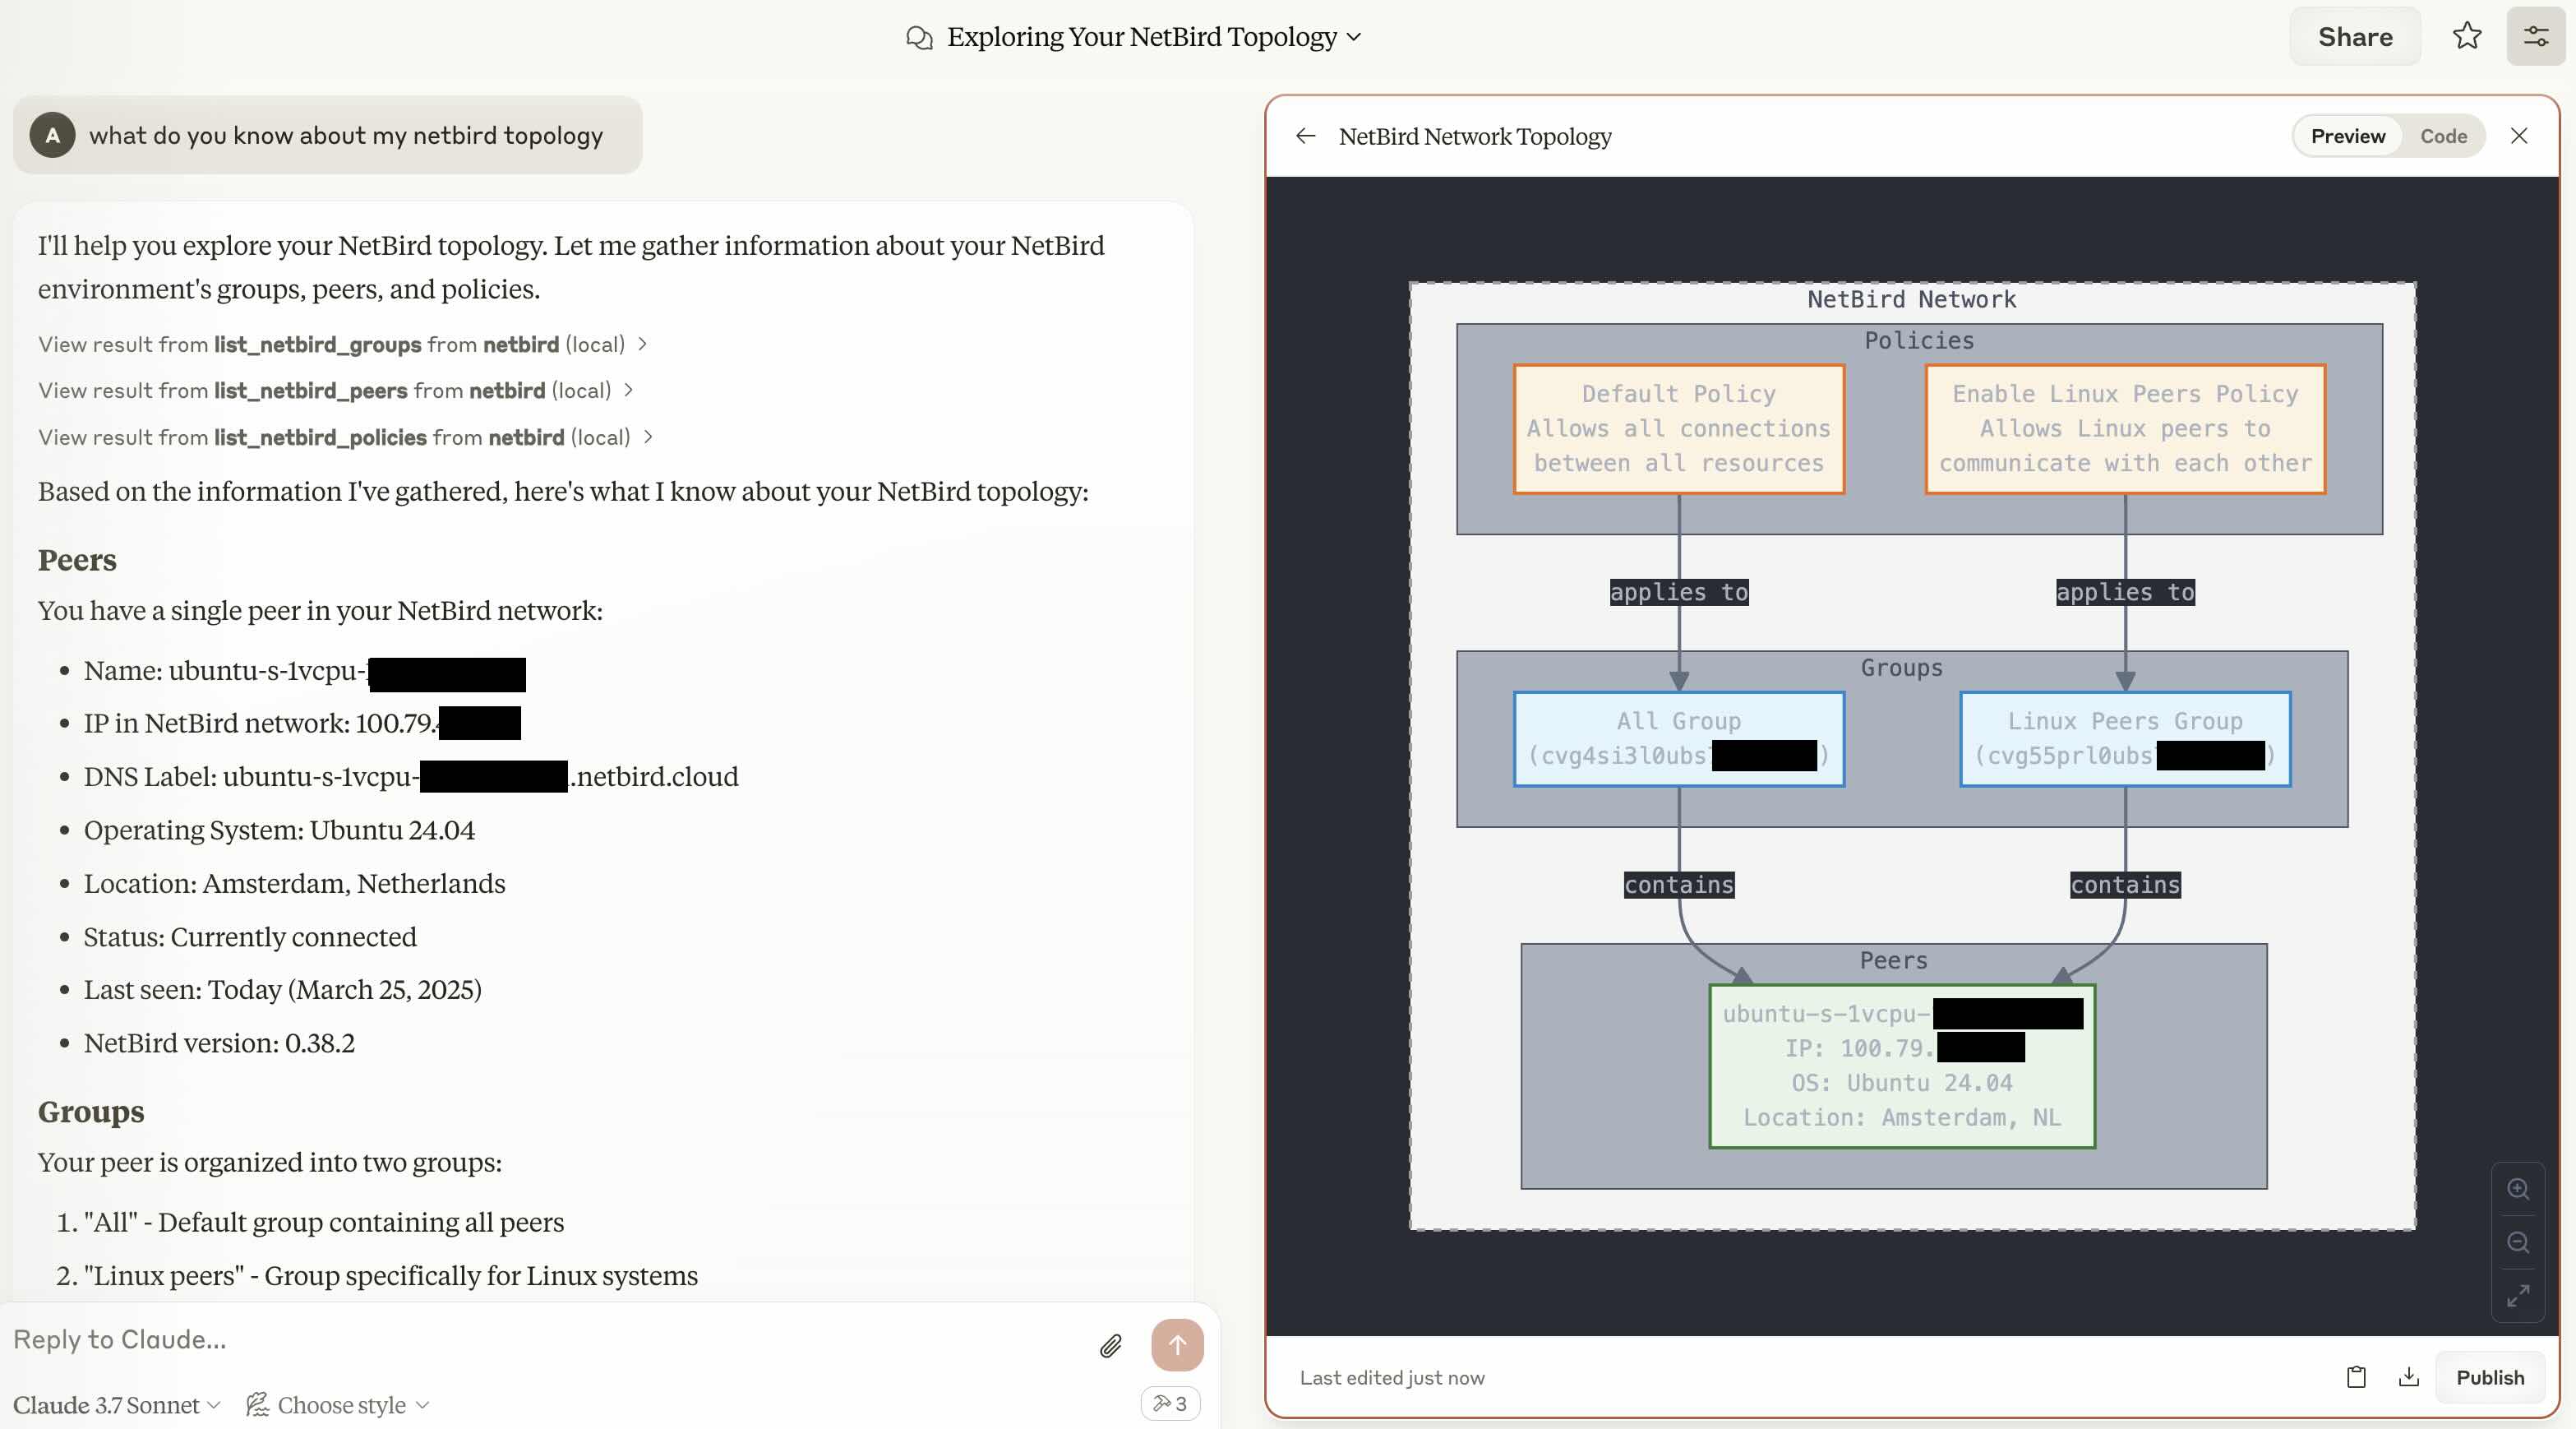Click the Publish button
The width and height of the screenshot is (2576, 1429).
click(2489, 1377)
